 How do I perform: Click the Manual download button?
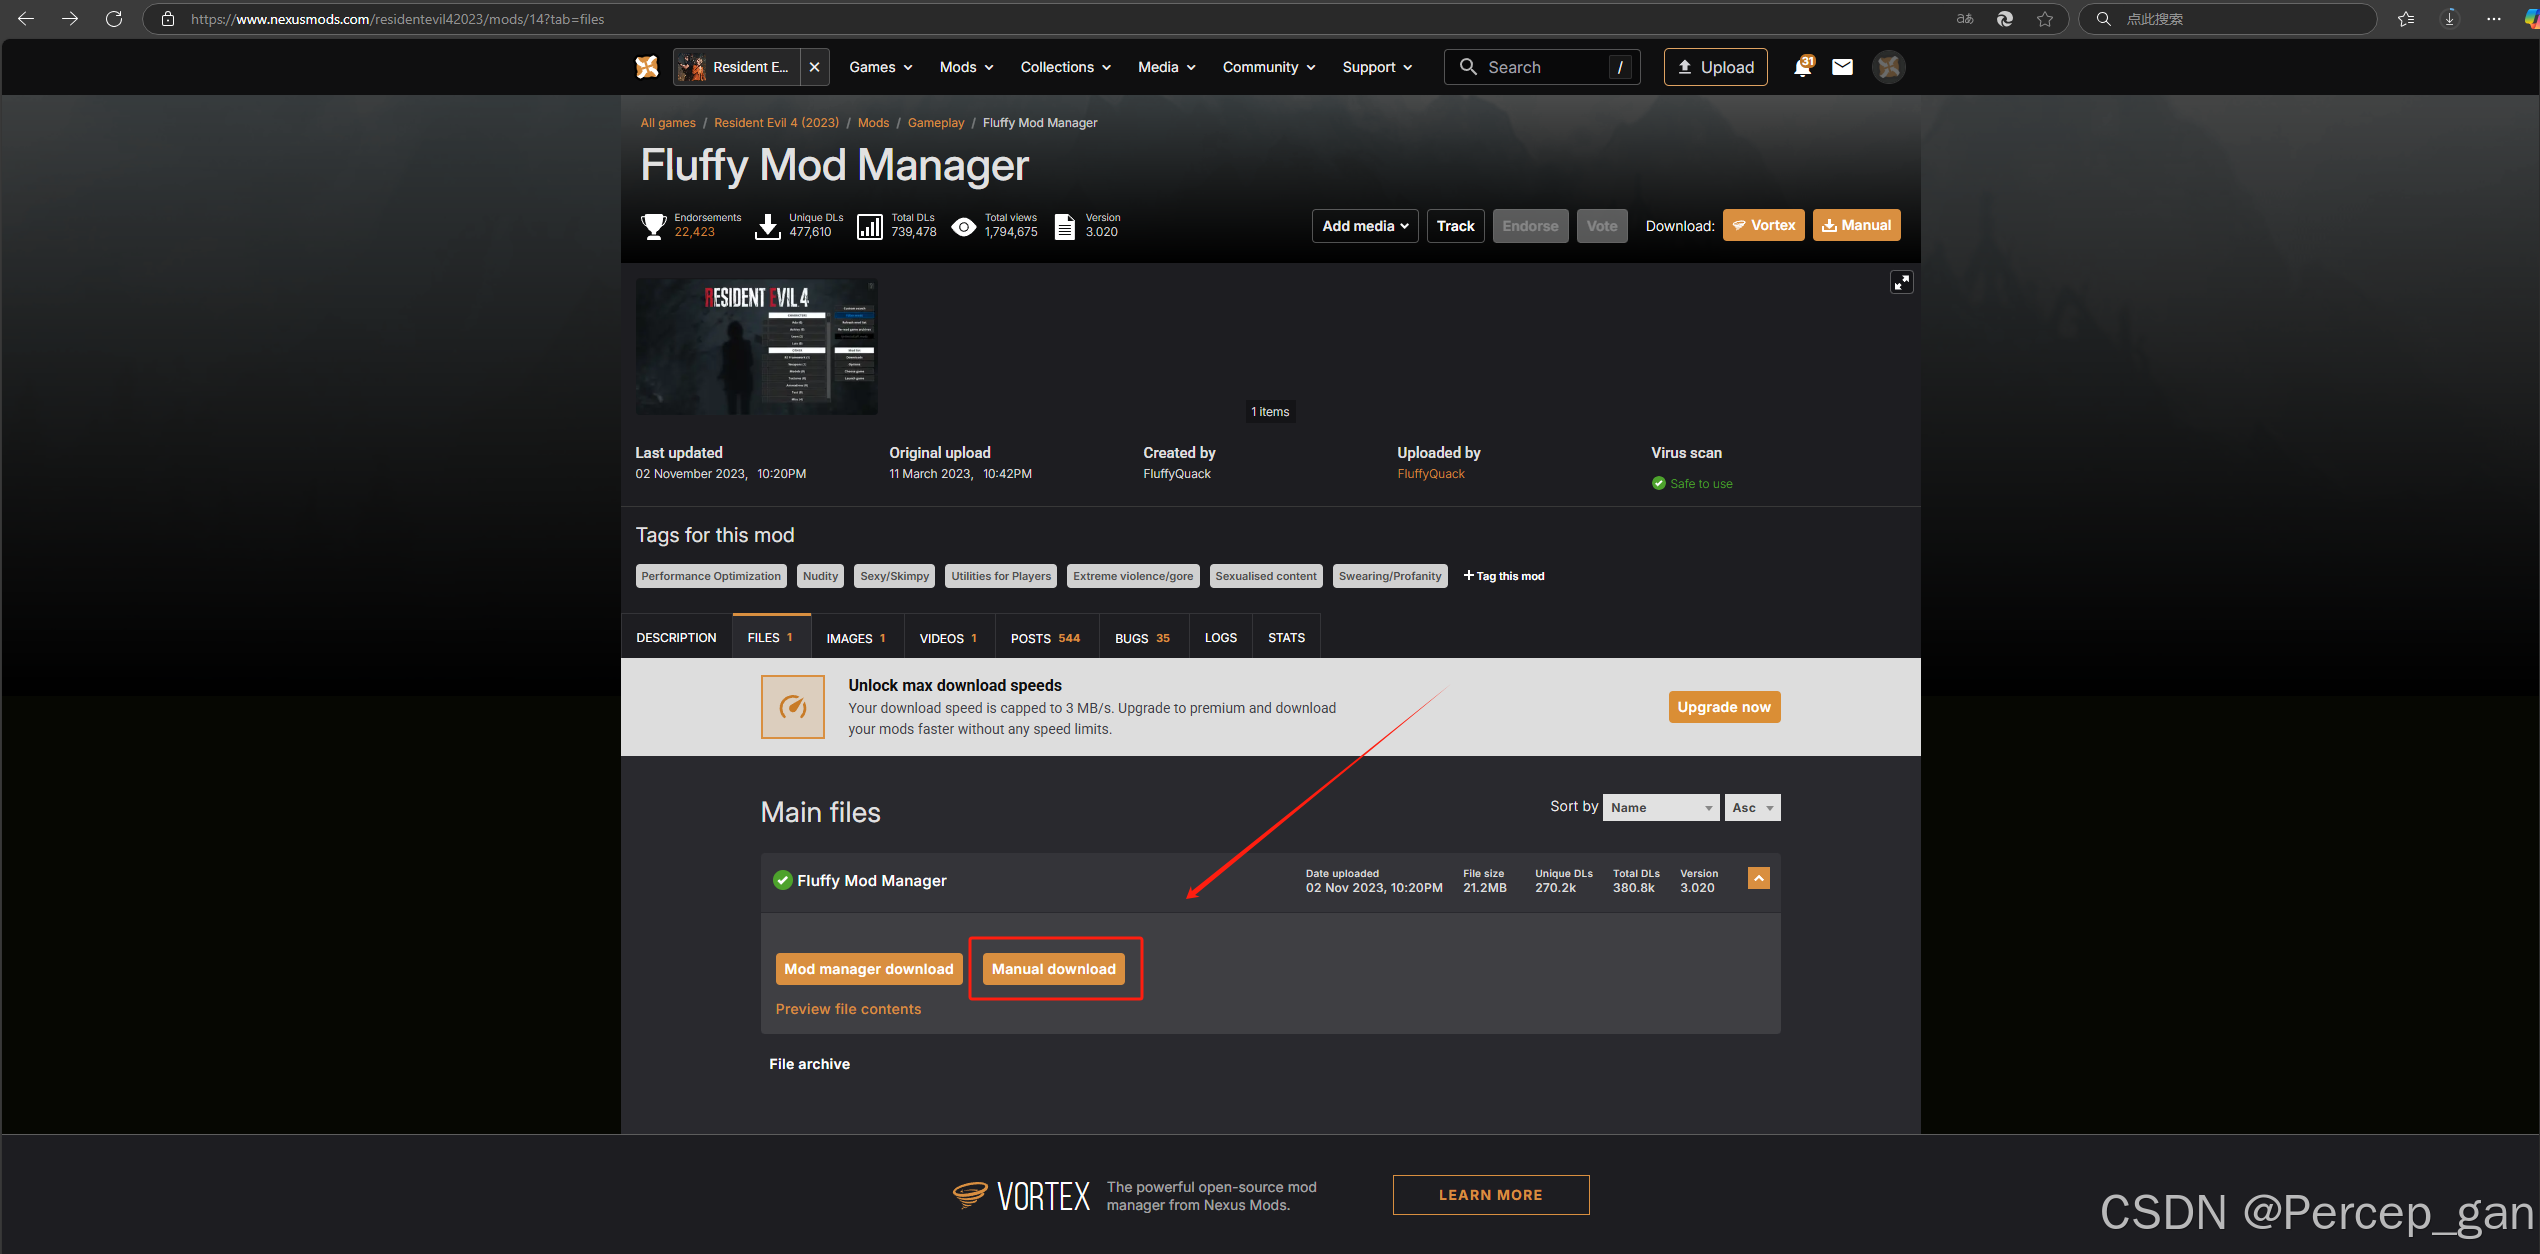(1053, 969)
